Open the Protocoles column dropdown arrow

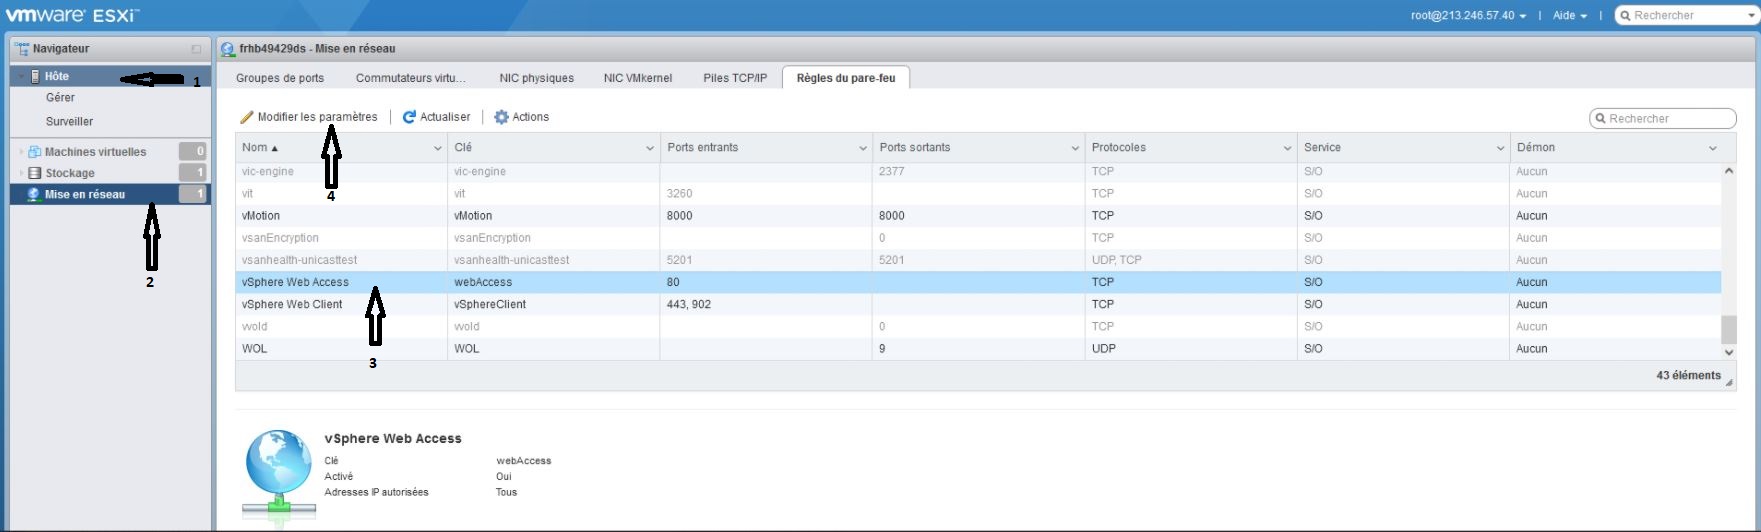pos(1287,148)
